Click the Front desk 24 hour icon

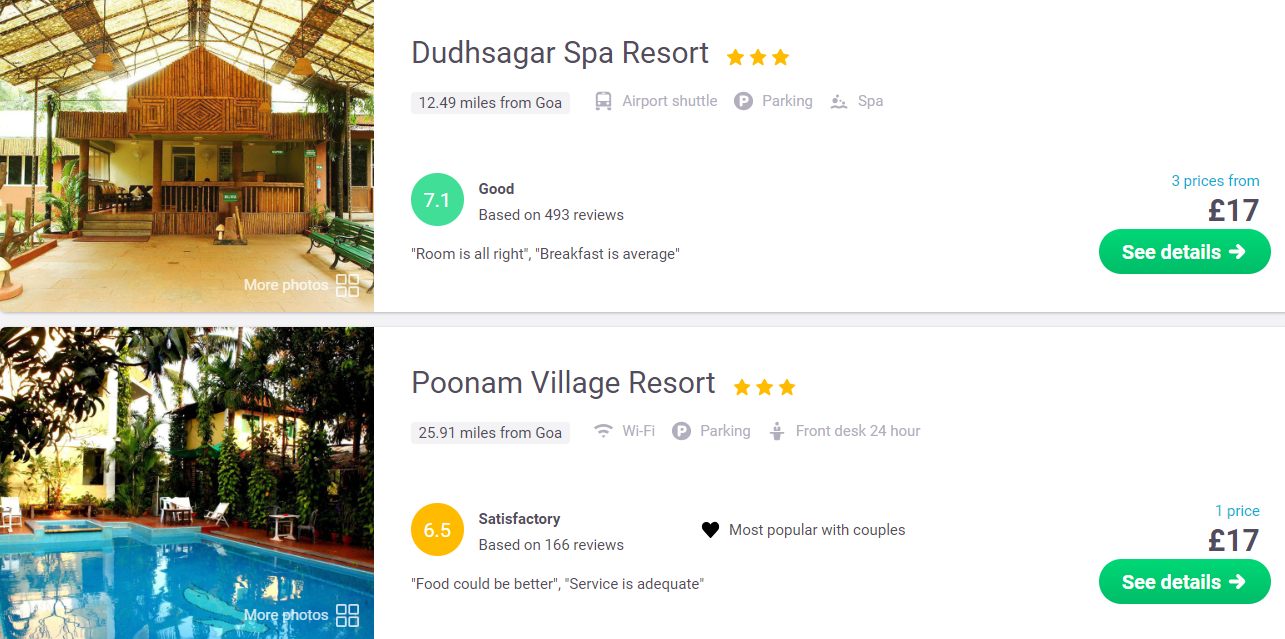click(x=777, y=431)
